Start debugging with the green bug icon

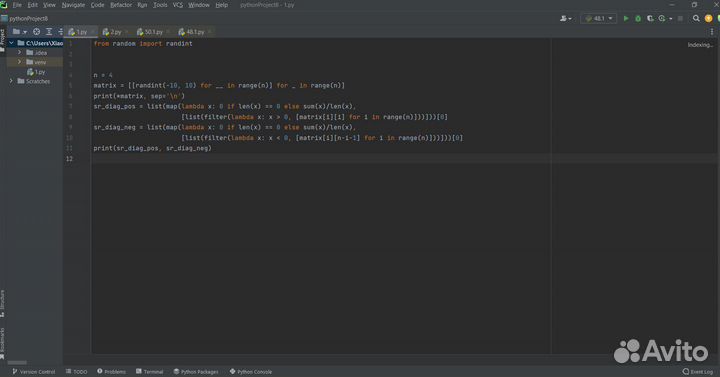coord(638,18)
